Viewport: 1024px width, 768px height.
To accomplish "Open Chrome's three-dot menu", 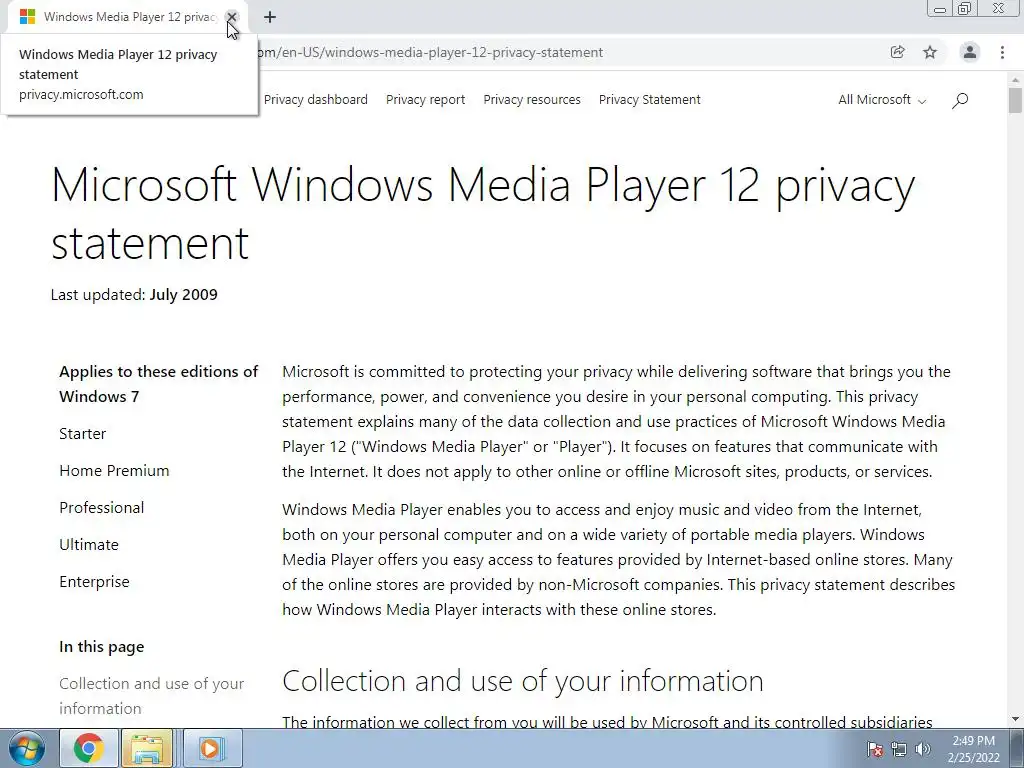I will click(1002, 52).
